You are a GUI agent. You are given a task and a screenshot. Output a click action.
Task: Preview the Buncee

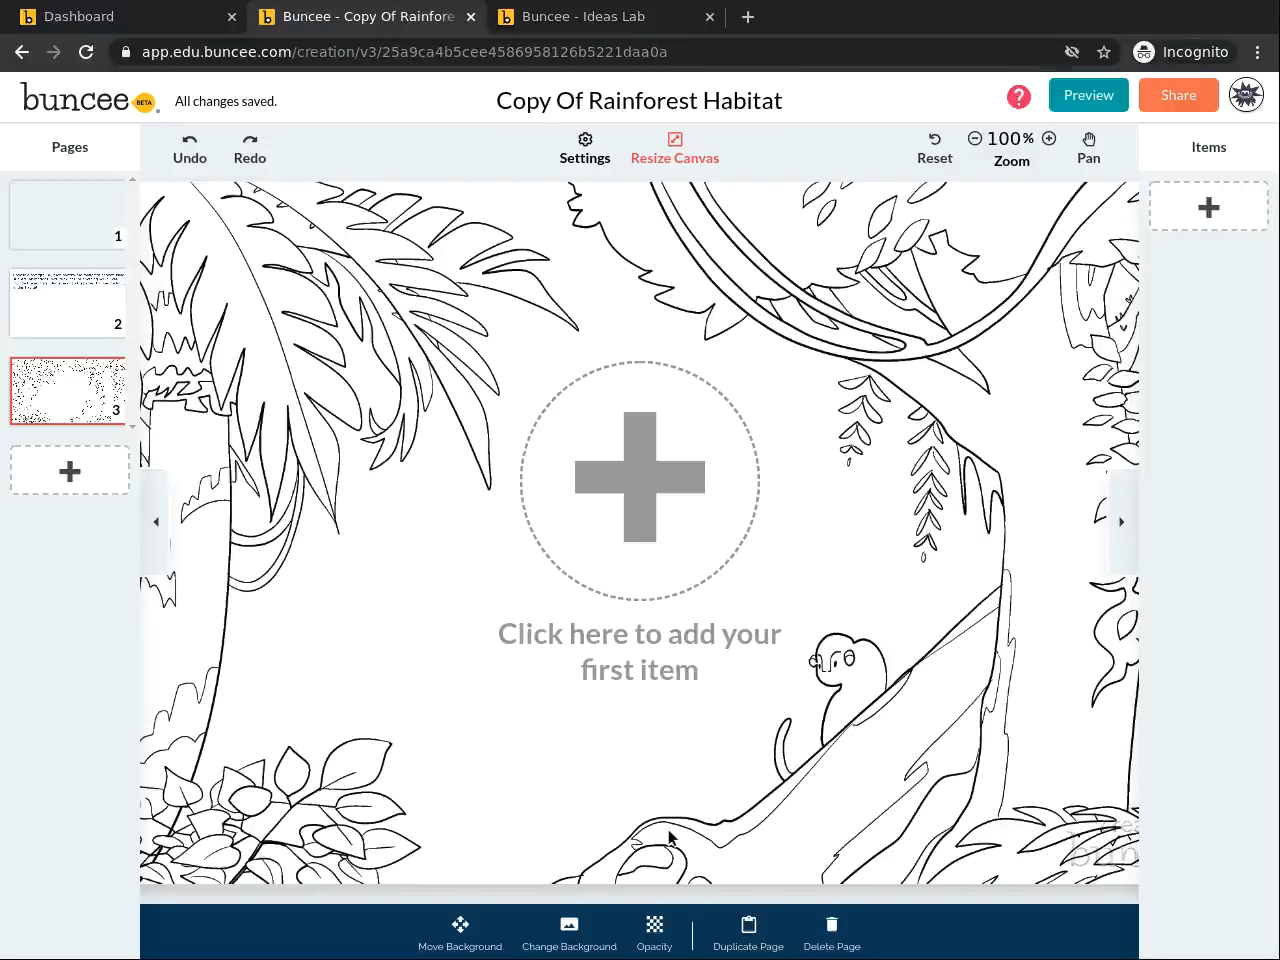(x=1089, y=95)
